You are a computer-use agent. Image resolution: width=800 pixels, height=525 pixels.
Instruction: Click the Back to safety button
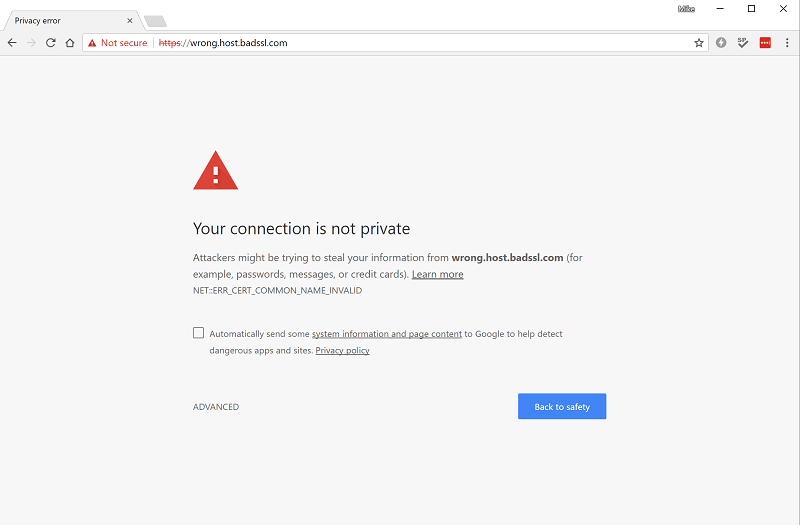(562, 407)
